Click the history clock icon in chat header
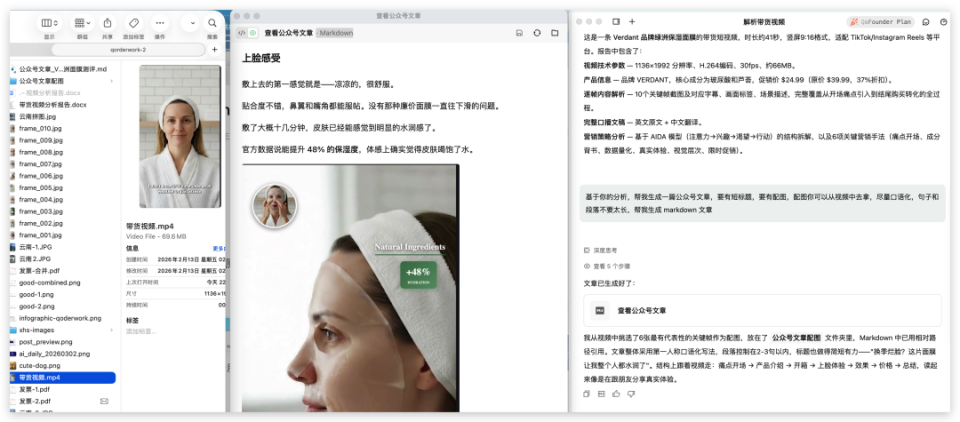 coord(943,21)
